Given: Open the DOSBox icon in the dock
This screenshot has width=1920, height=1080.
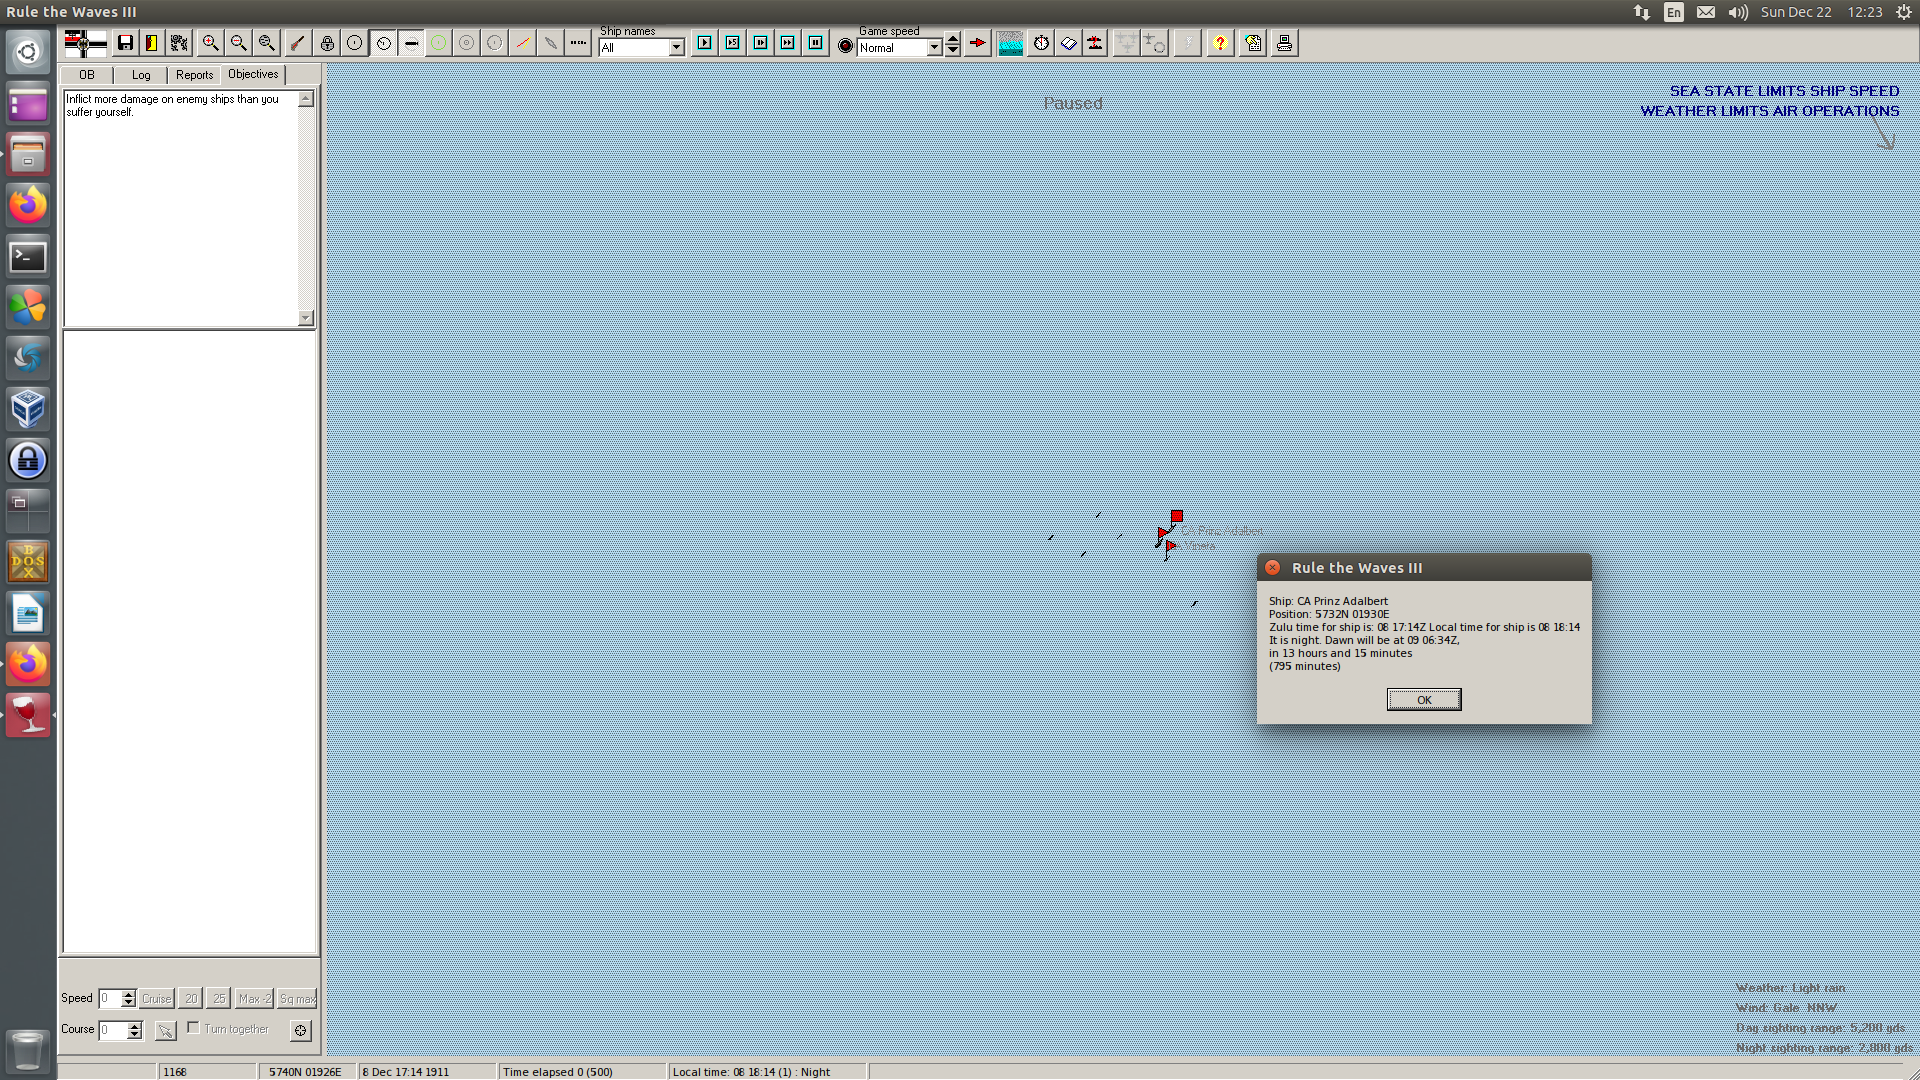Looking at the screenshot, I should [28, 562].
